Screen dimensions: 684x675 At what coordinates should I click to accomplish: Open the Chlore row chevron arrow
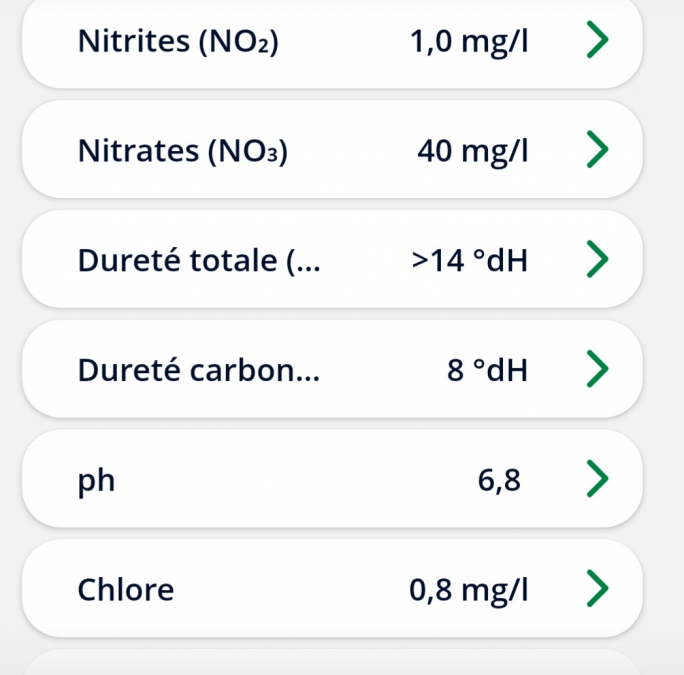[597, 588]
